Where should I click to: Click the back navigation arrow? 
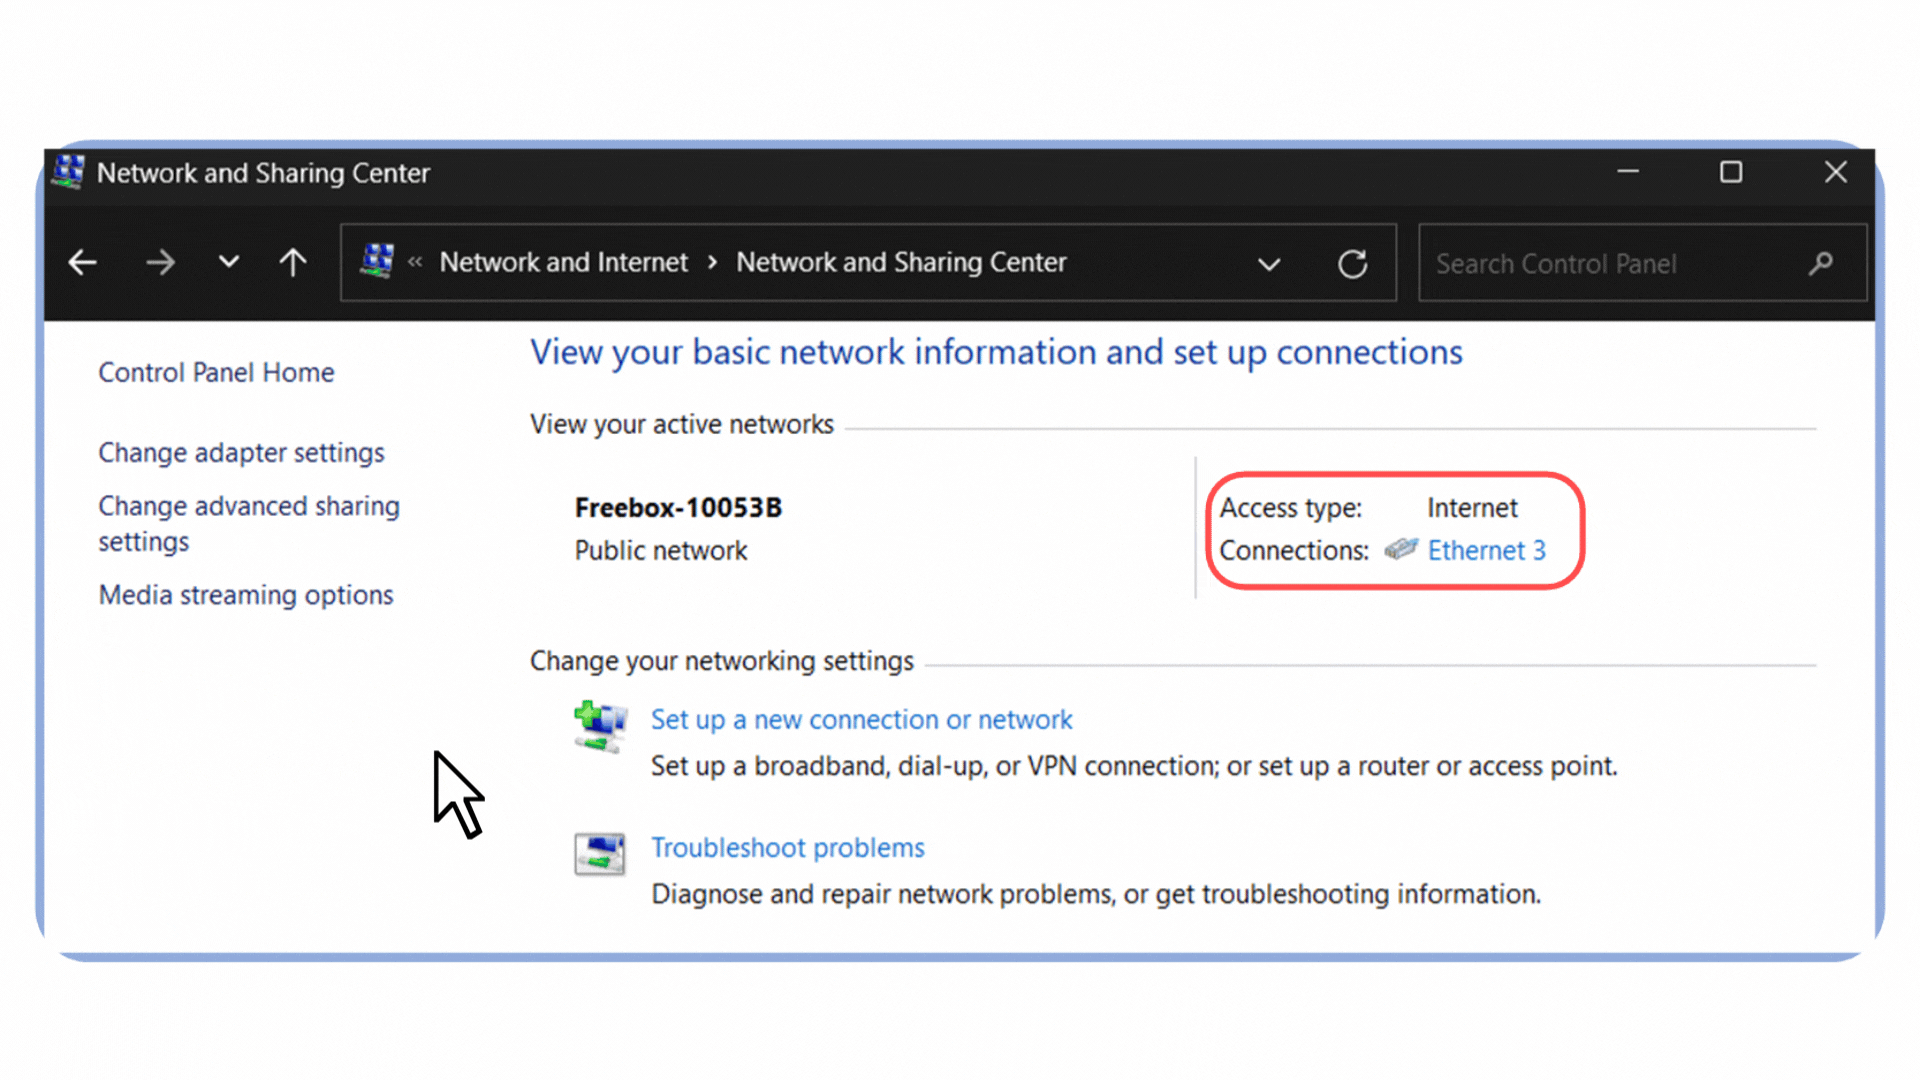(82, 263)
